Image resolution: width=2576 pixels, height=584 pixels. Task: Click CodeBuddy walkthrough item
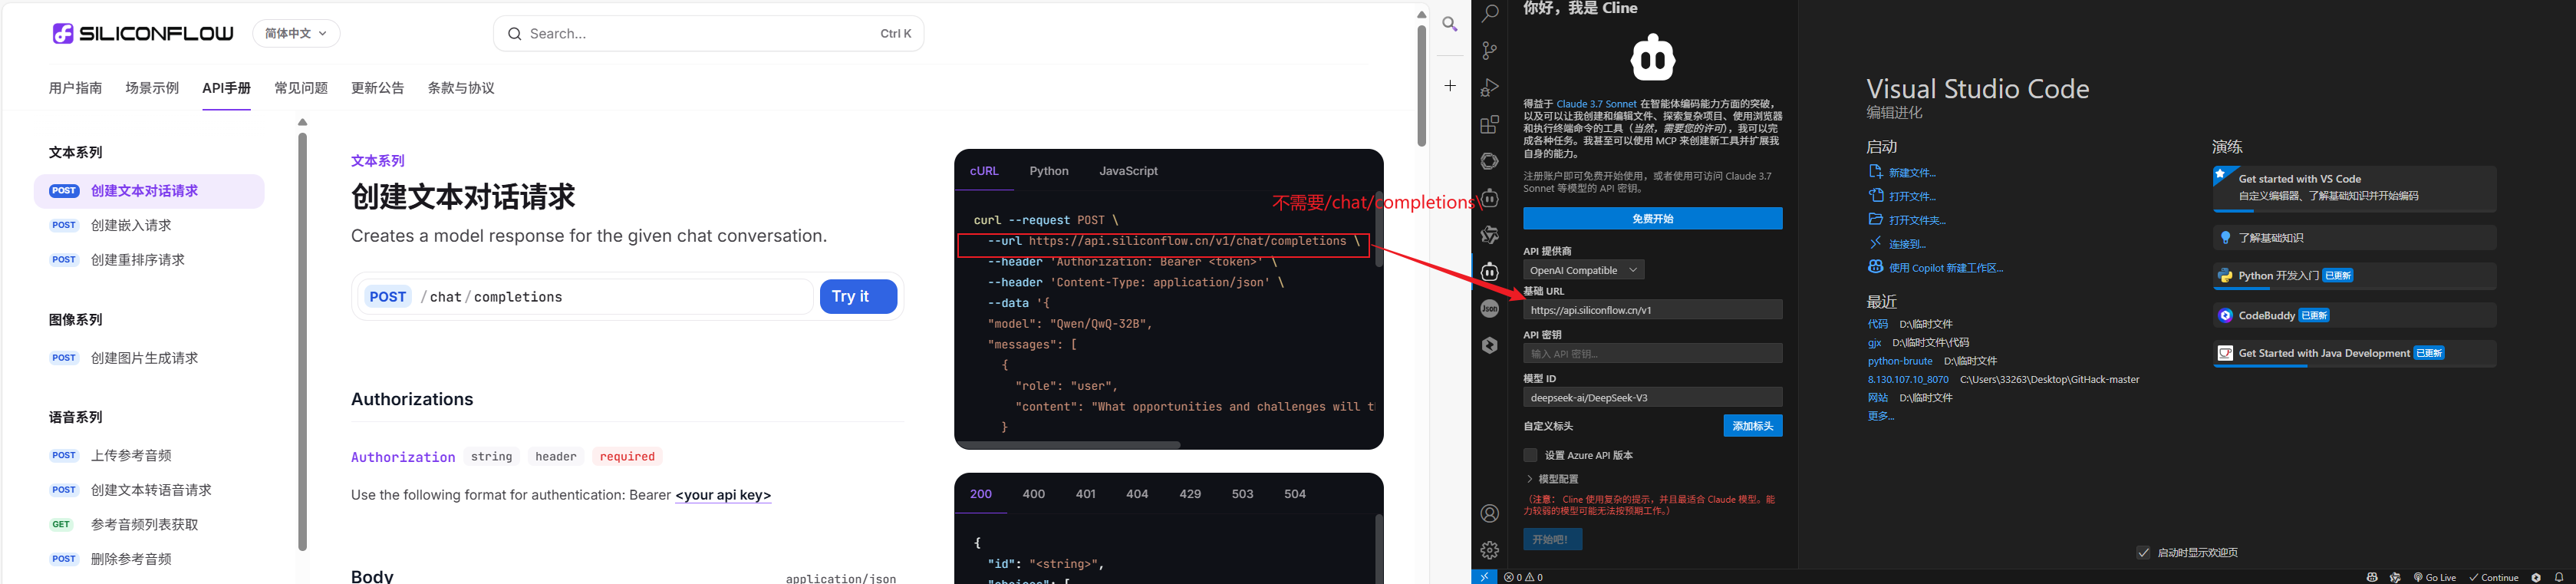[x=2354, y=315]
